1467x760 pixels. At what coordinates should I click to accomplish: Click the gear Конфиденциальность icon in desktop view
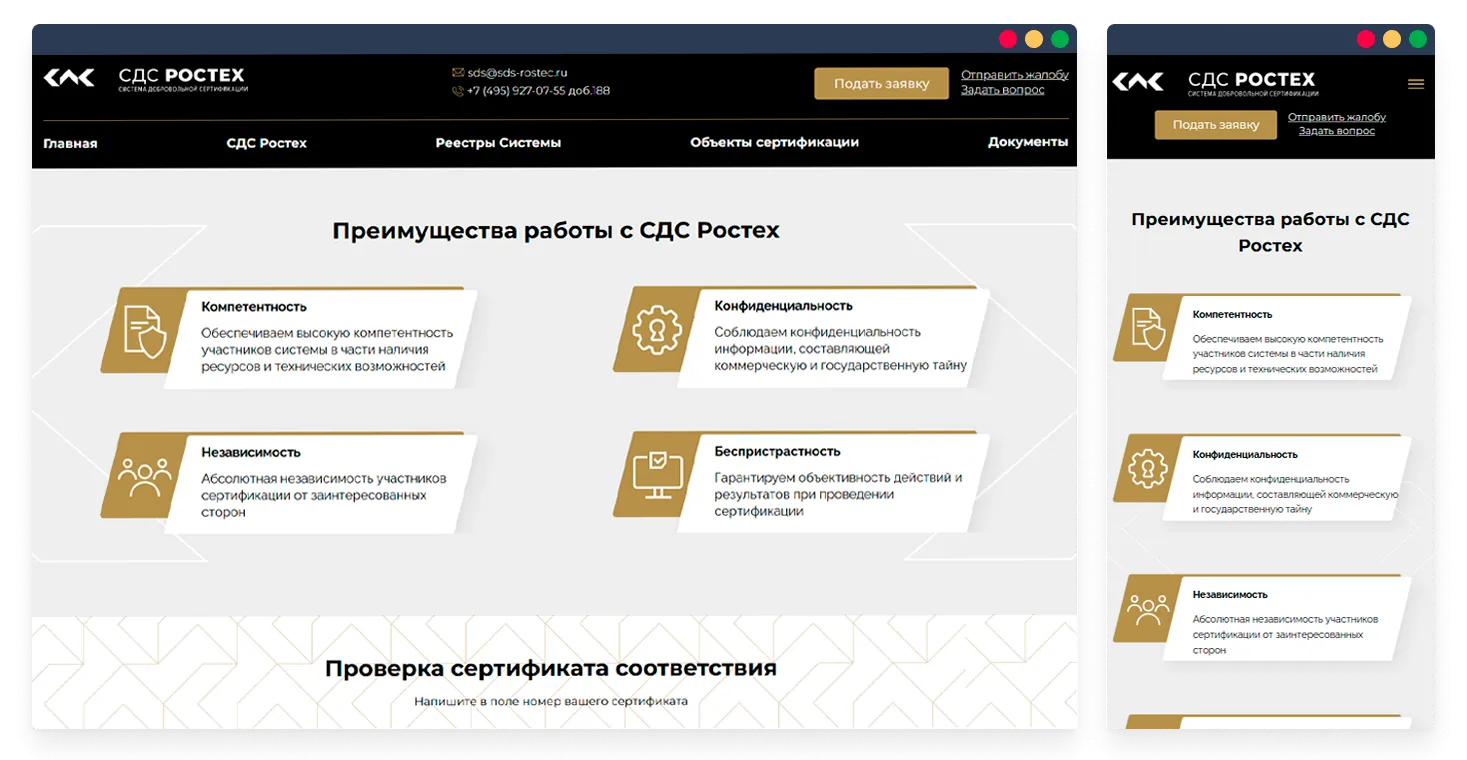(x=657, y=330)
